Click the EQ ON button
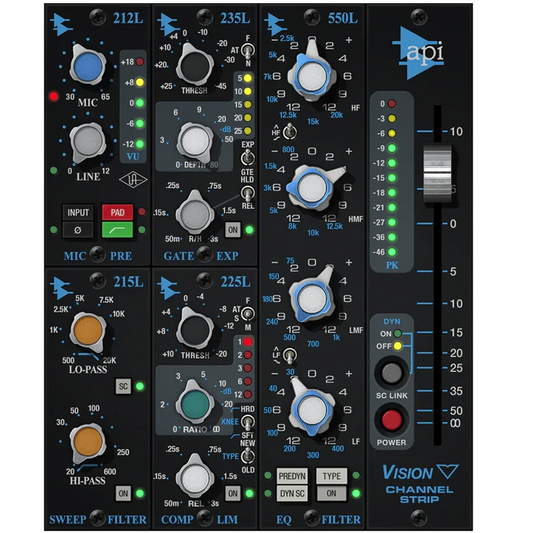 pyautogui.click(x=332, y=494)
